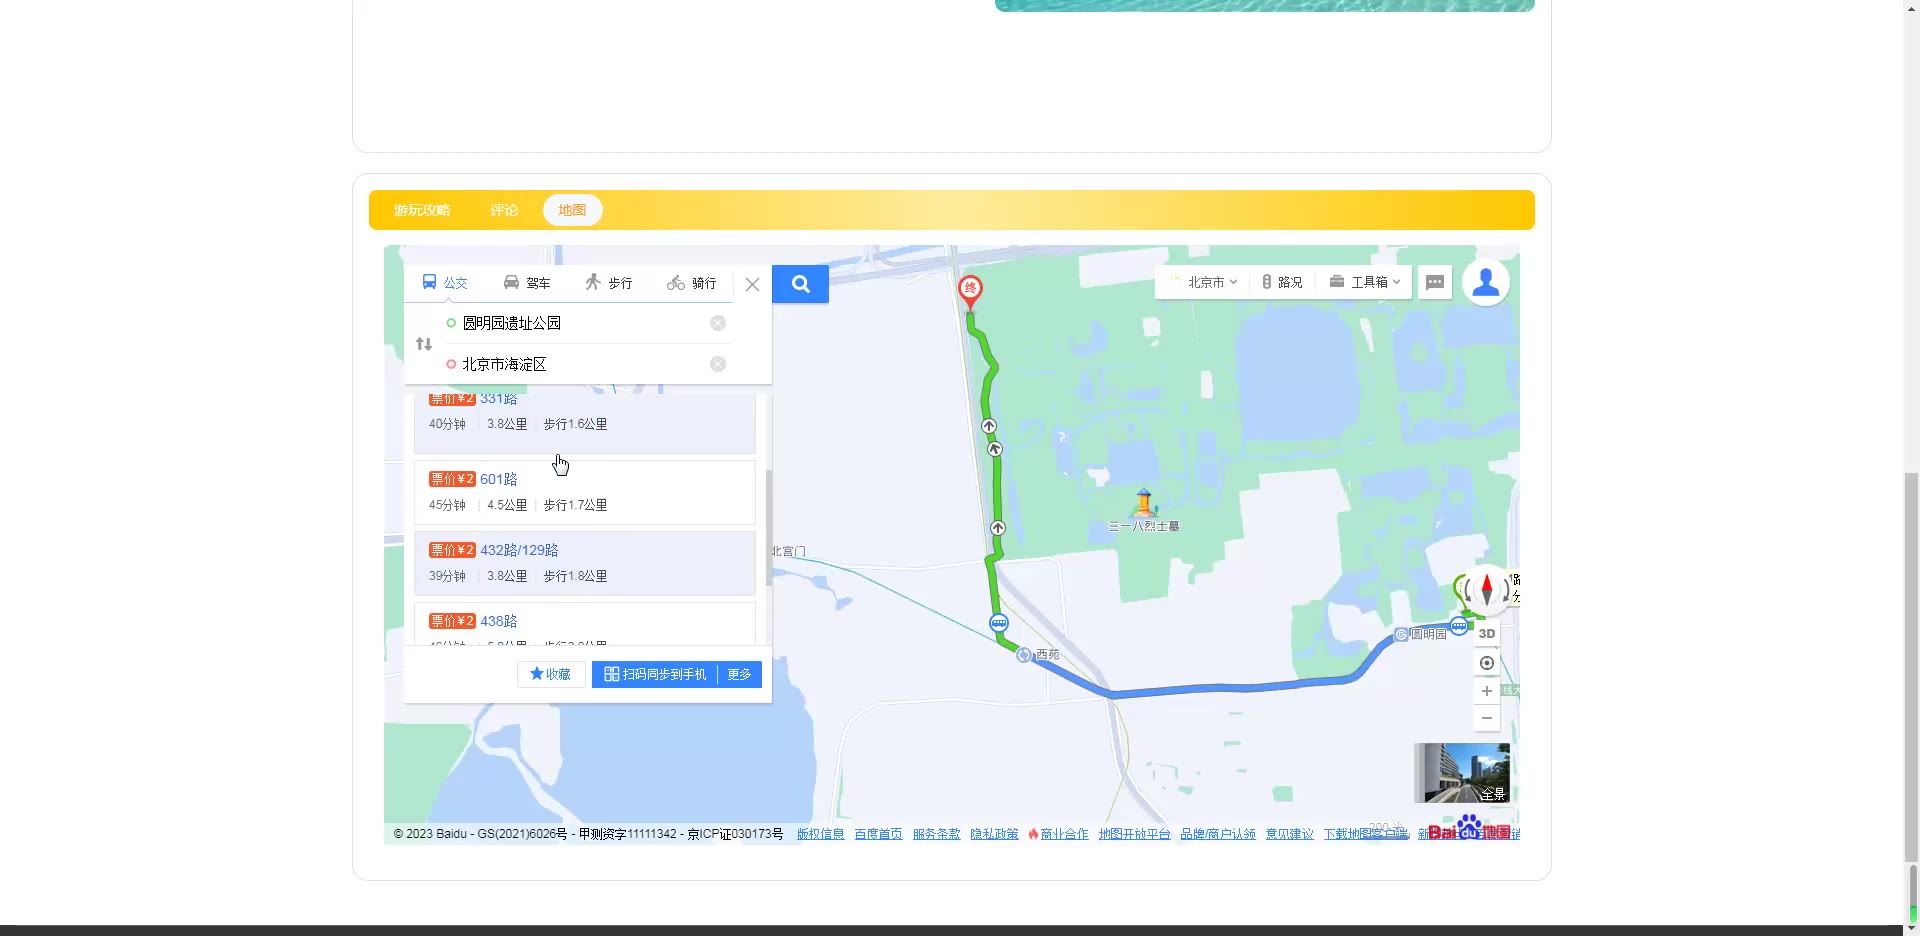Open the 隐私政策 link
1920x936 pixels.
tap(994, 834)
